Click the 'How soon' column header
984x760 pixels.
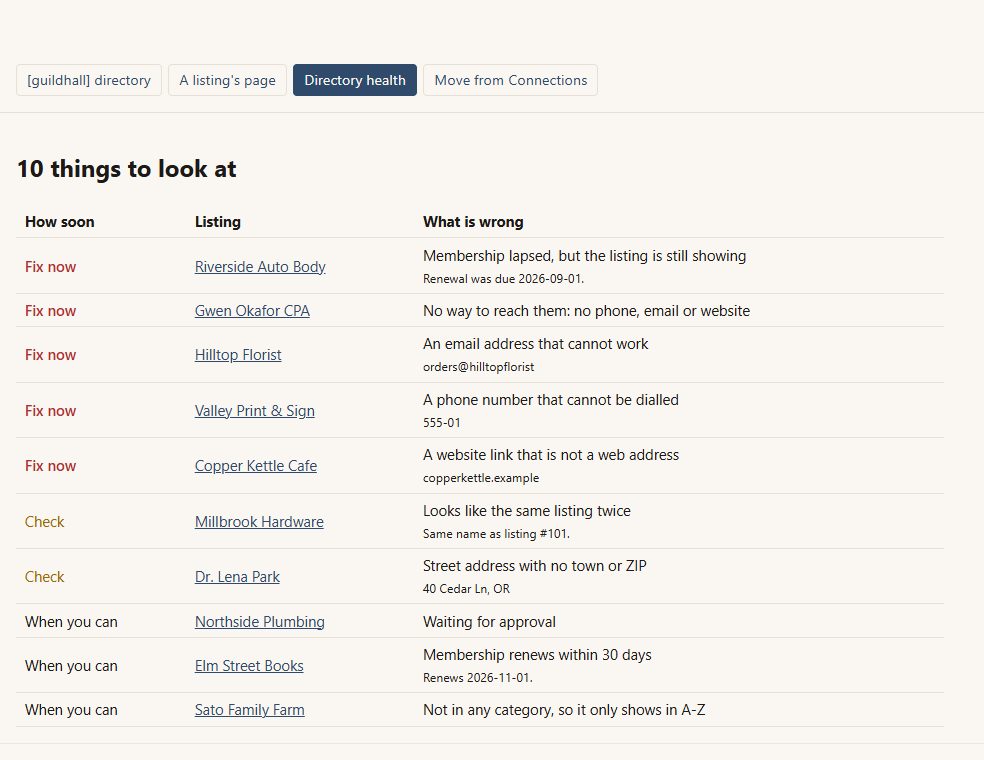tap(60, 222)
